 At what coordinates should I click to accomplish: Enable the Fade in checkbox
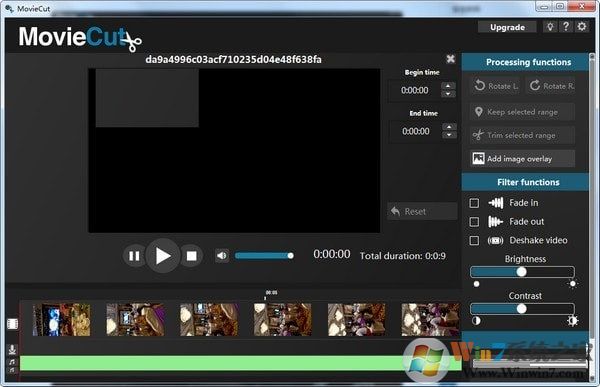point(474,203)
